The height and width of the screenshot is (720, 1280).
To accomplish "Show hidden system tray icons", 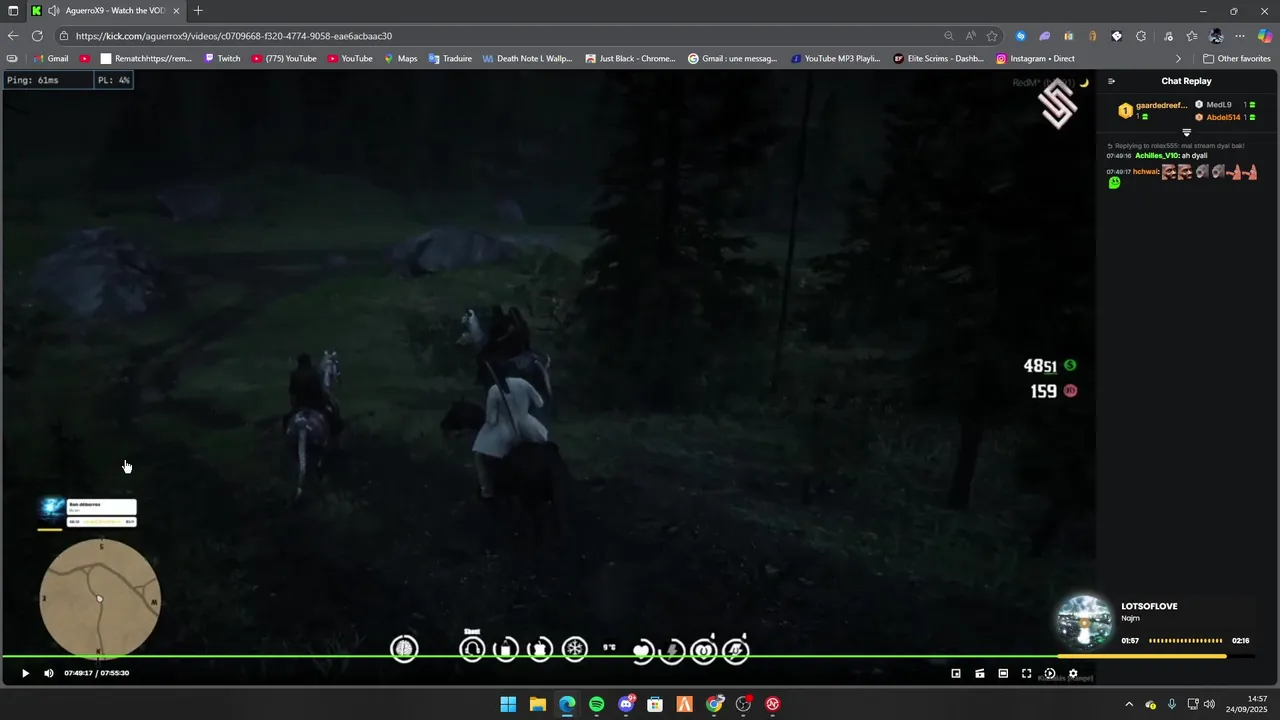I will point(1129,704).
